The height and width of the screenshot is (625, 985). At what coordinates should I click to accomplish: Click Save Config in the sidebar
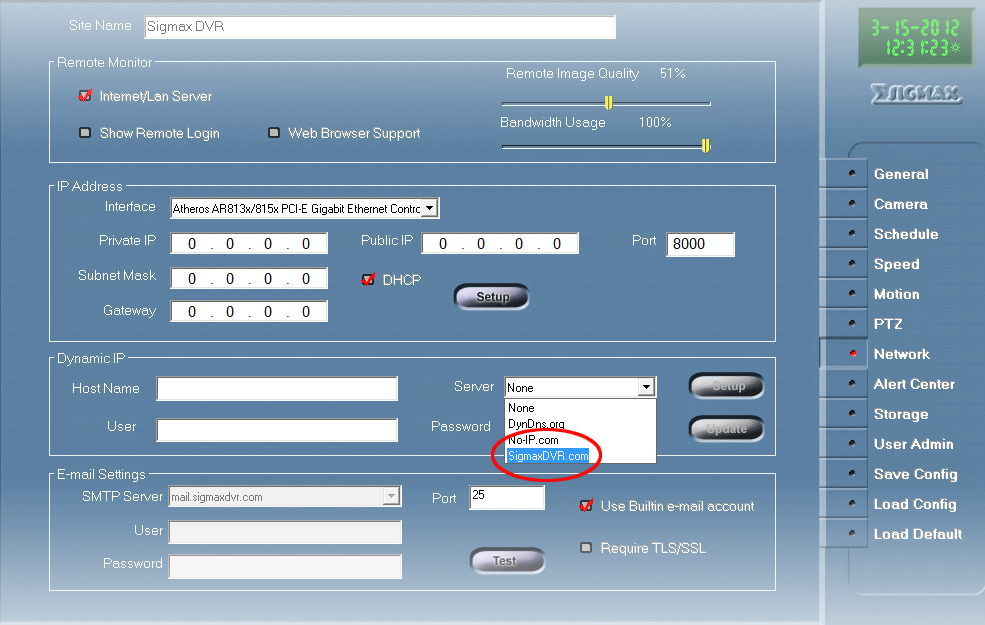point(915,474)
